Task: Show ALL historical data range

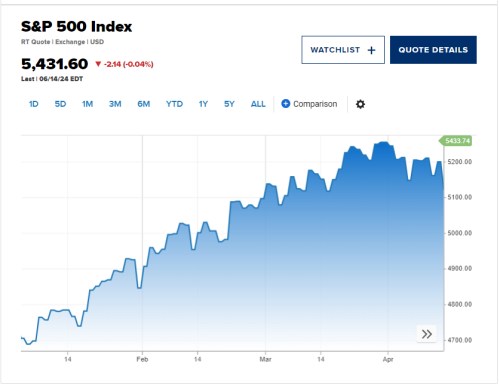Action: 258,104
